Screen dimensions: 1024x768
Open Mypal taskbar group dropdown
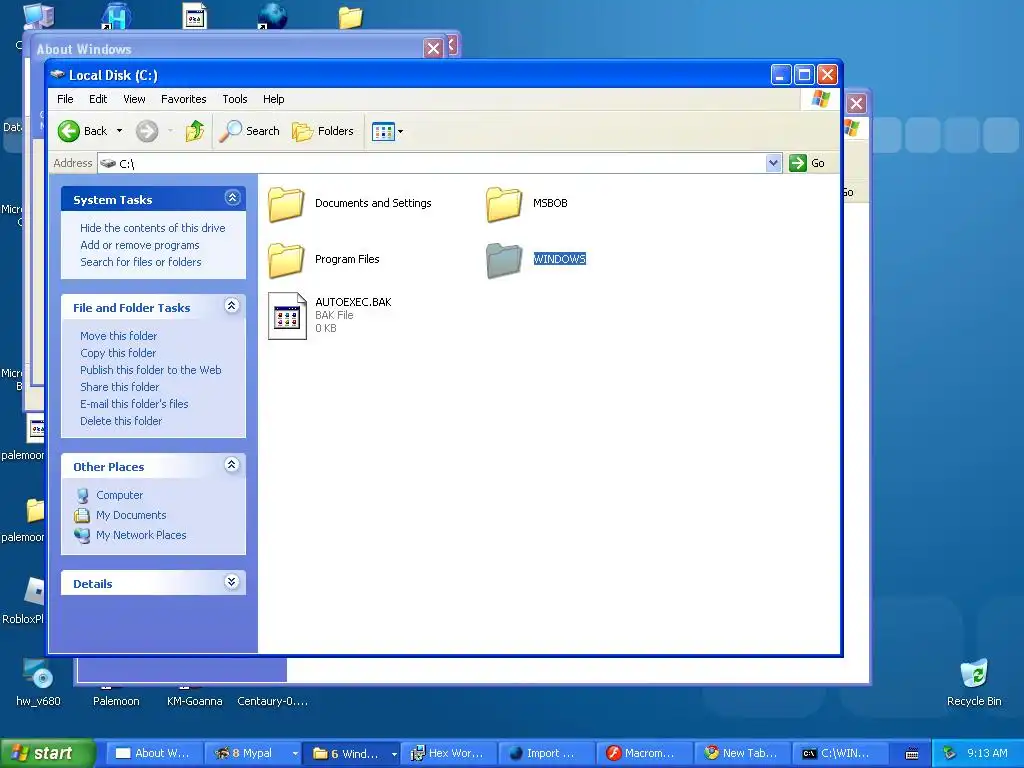tap(295, 754)
